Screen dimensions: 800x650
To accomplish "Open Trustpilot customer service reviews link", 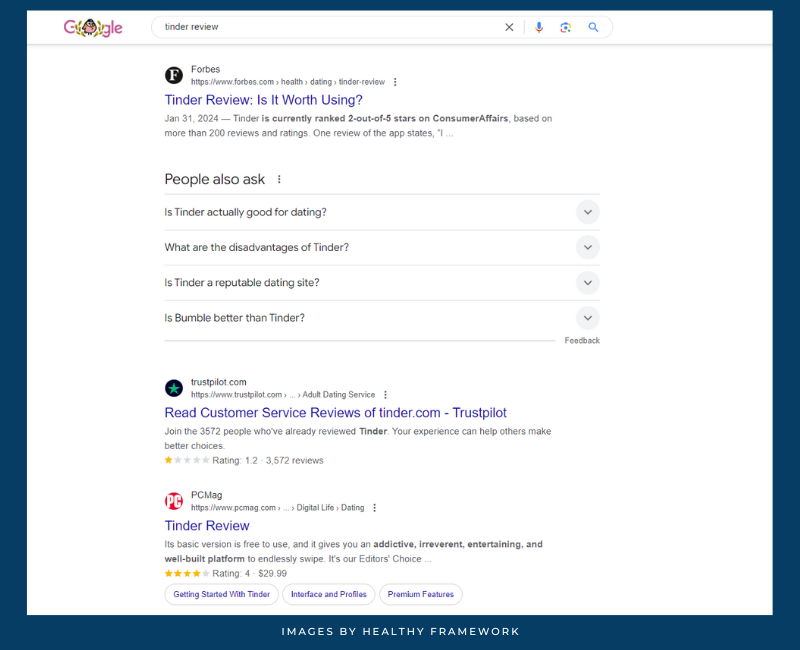I will (x=335, y=413).
